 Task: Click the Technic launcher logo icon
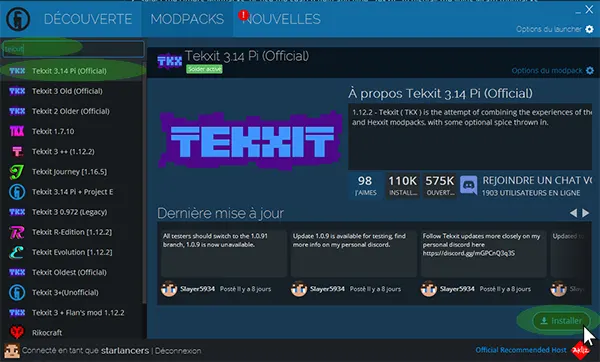click(x=18, y=19)
